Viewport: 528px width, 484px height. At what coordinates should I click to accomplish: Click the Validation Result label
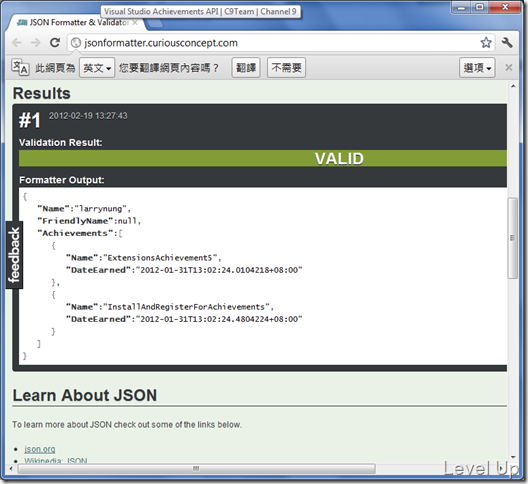click(x=61, y=142)
